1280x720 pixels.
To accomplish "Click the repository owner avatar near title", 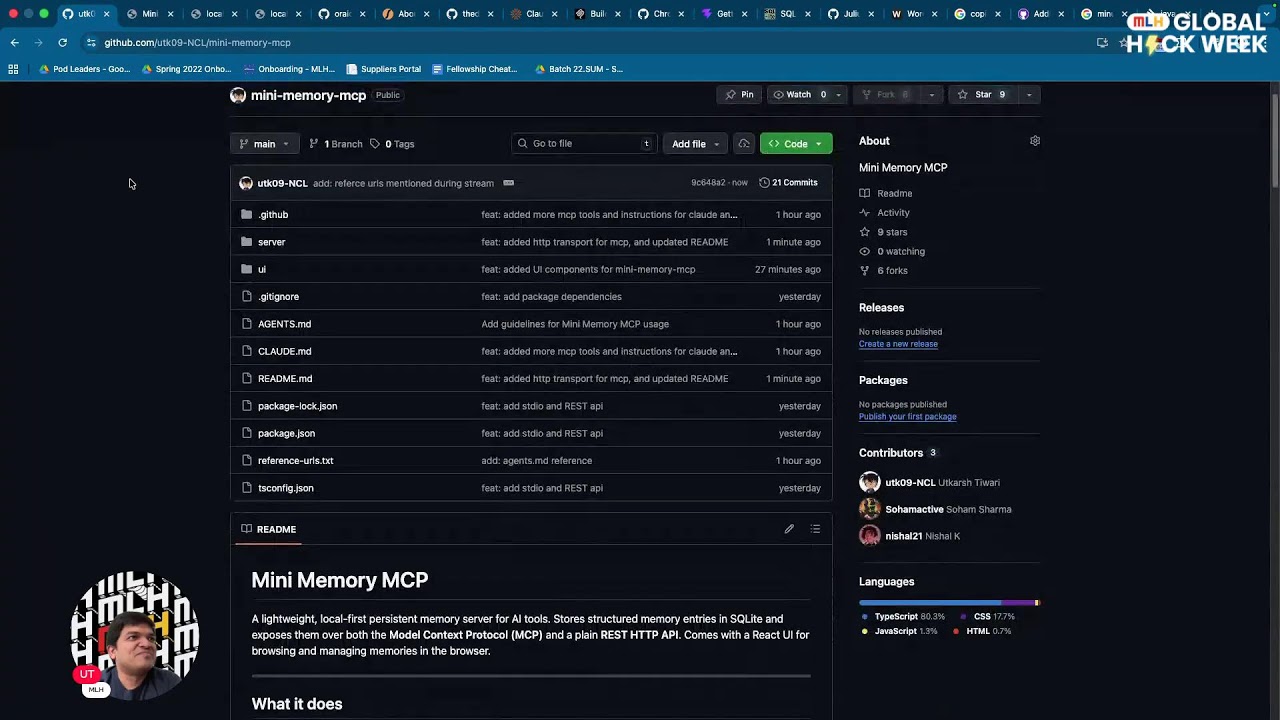I will click(x=238, y=95).
